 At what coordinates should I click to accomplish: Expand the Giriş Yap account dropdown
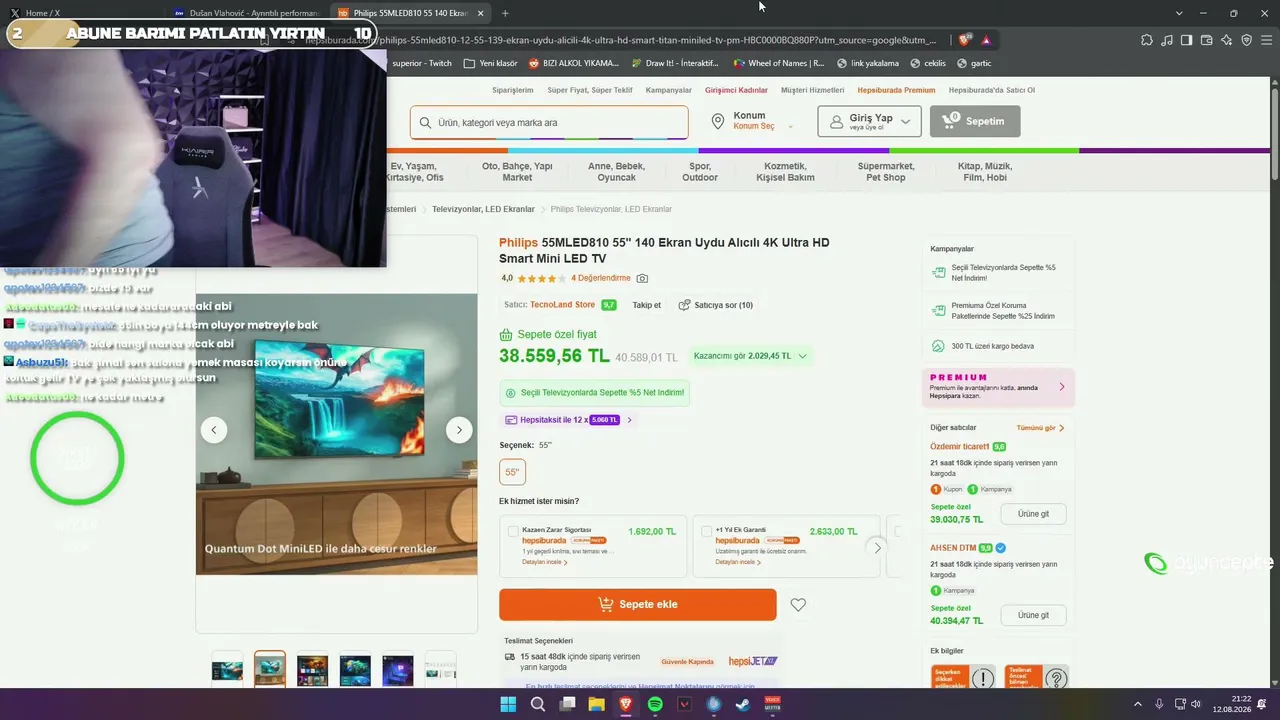[x=870, y=121]
